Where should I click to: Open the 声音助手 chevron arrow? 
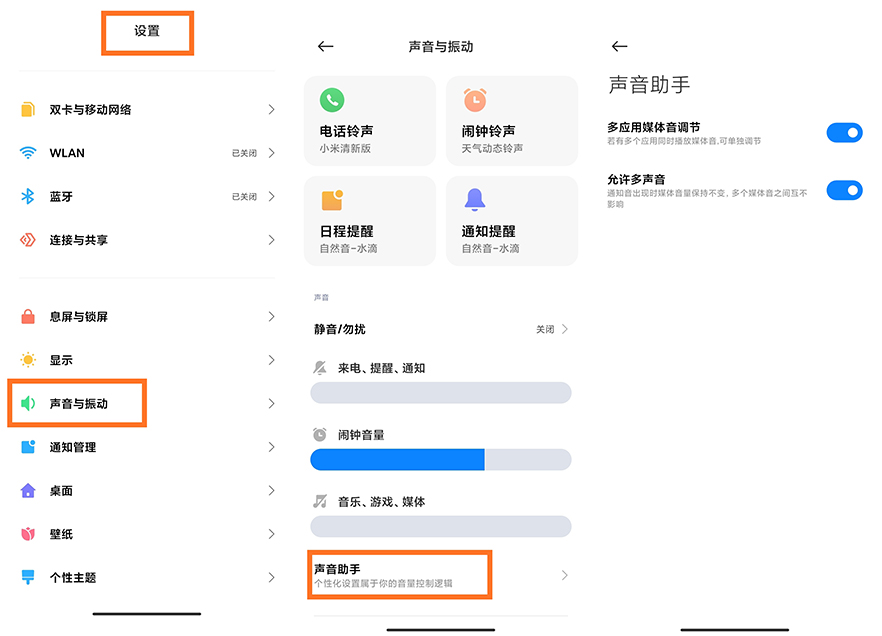(x=565, y=575)
